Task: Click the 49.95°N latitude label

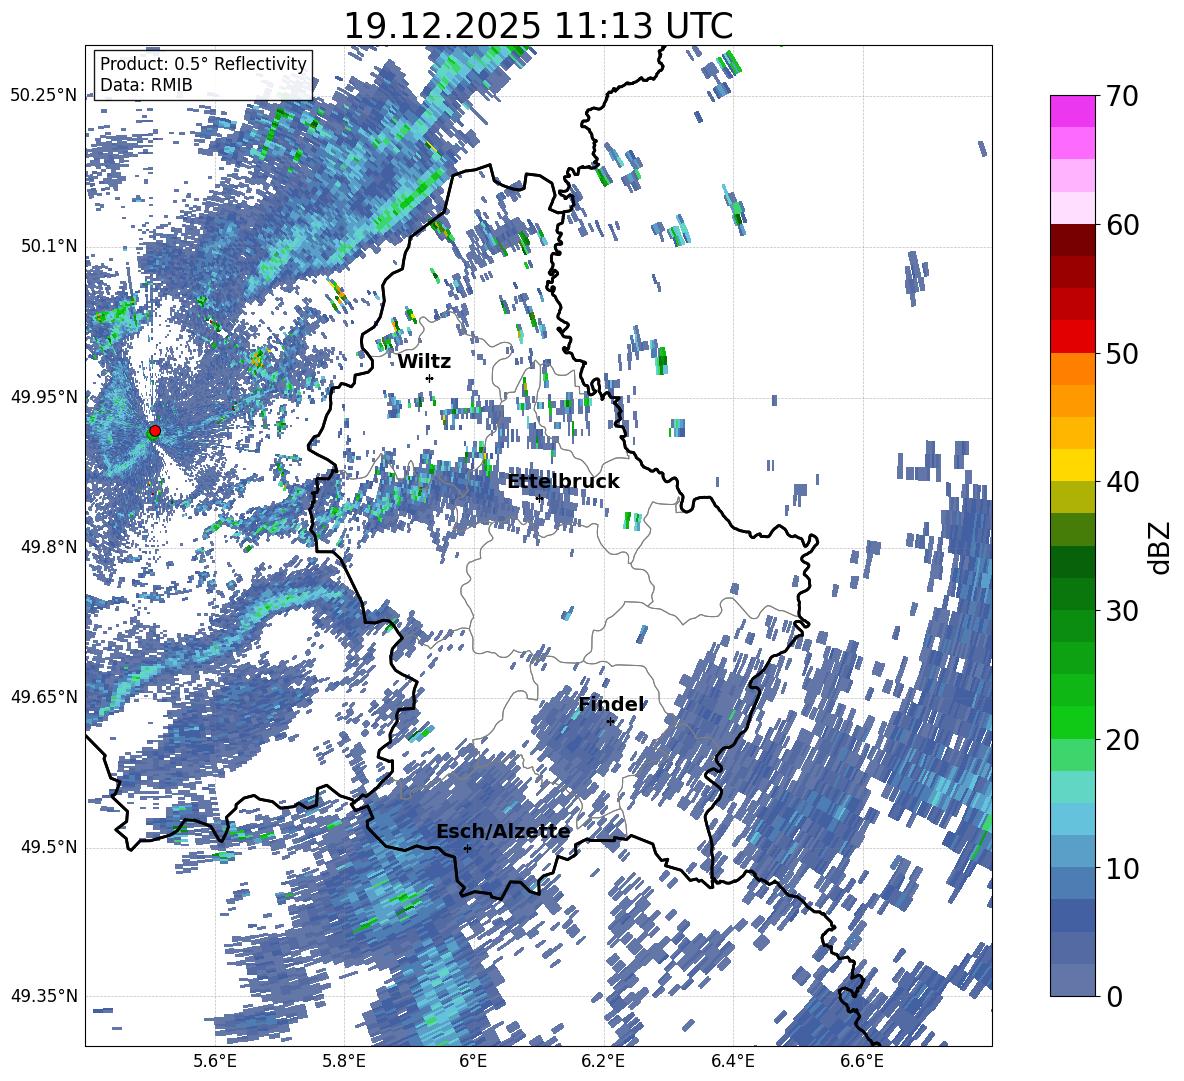Action: pos(44,397)
